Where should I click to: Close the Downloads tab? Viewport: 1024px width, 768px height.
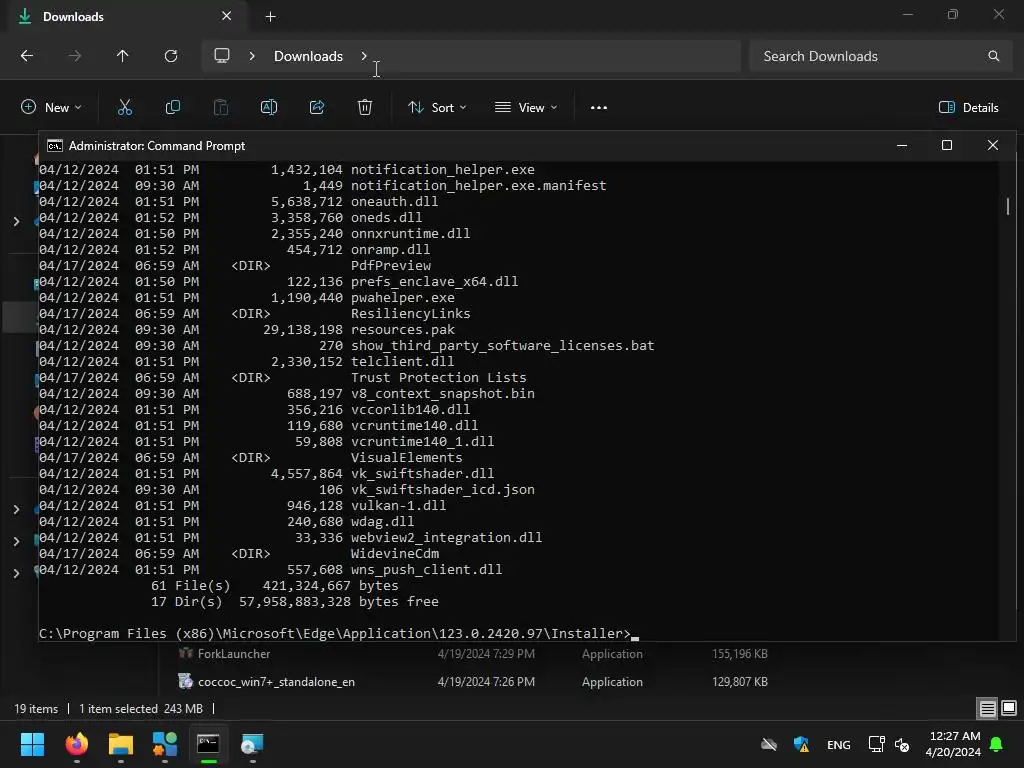click(227, 16)
